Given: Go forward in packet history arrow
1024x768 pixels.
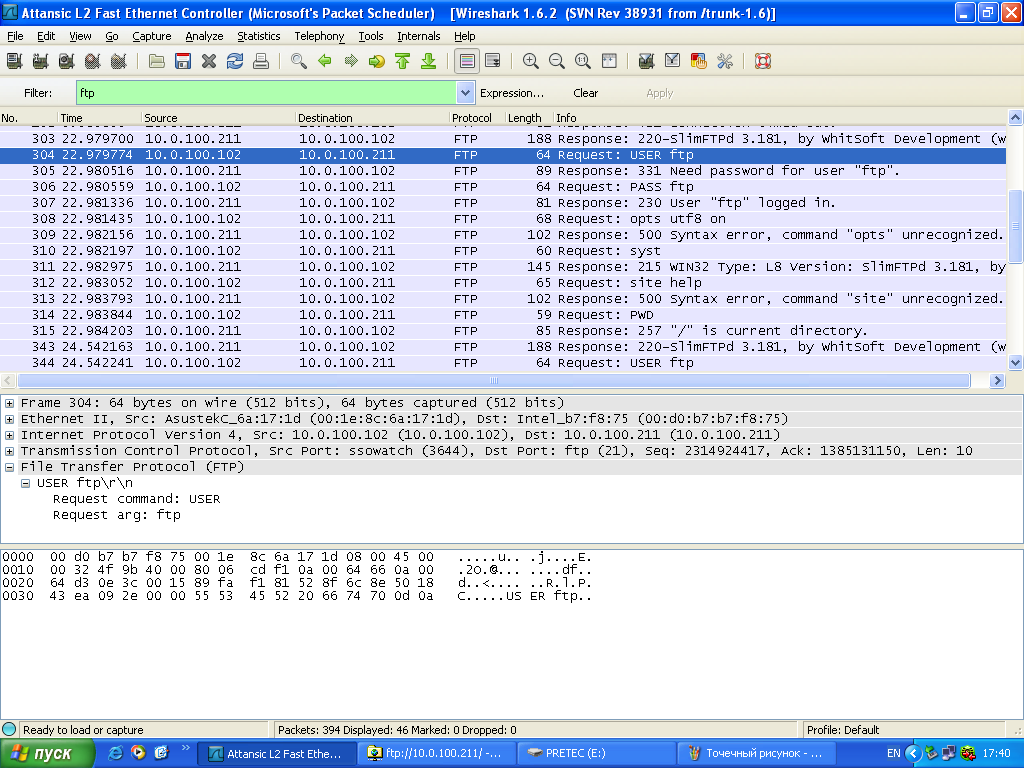Looking at the screenshot, I should point(351,61).
